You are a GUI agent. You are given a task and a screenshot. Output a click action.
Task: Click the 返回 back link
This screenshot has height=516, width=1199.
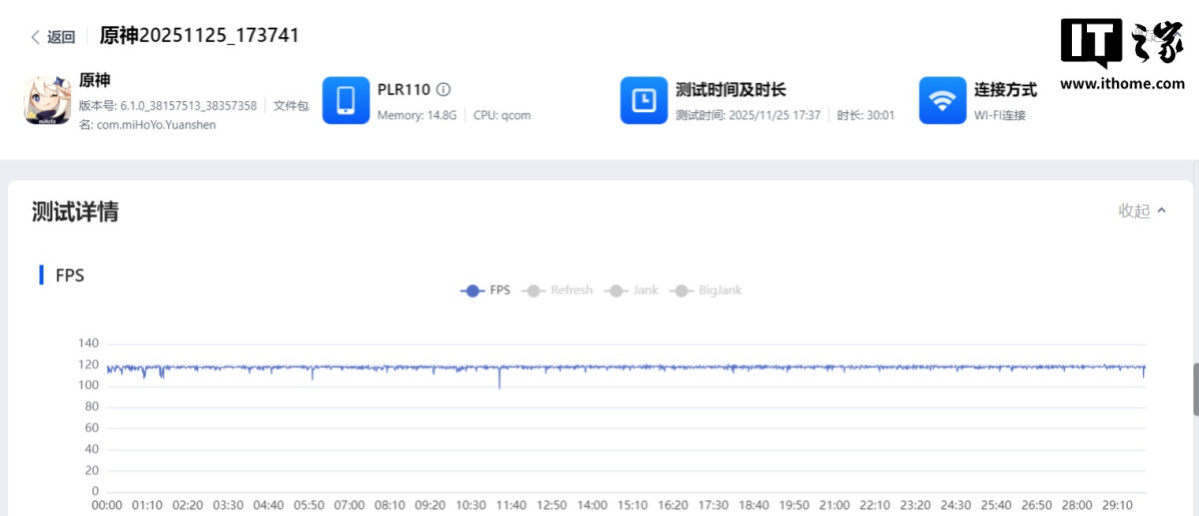tap(61, 37)
